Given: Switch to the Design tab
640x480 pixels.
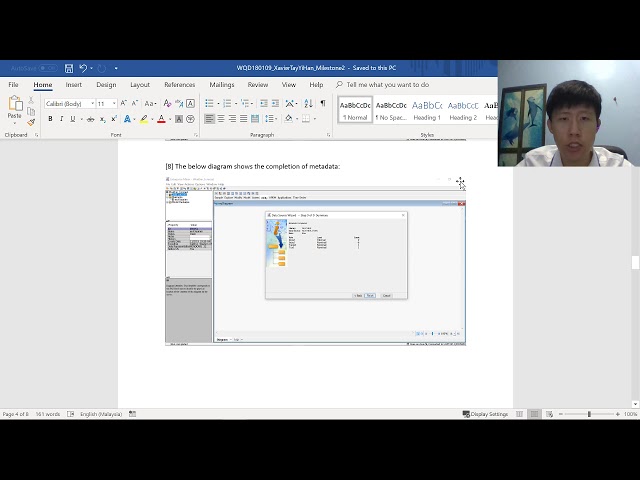Looking at the screenshot, I should (x=106, y=85).
